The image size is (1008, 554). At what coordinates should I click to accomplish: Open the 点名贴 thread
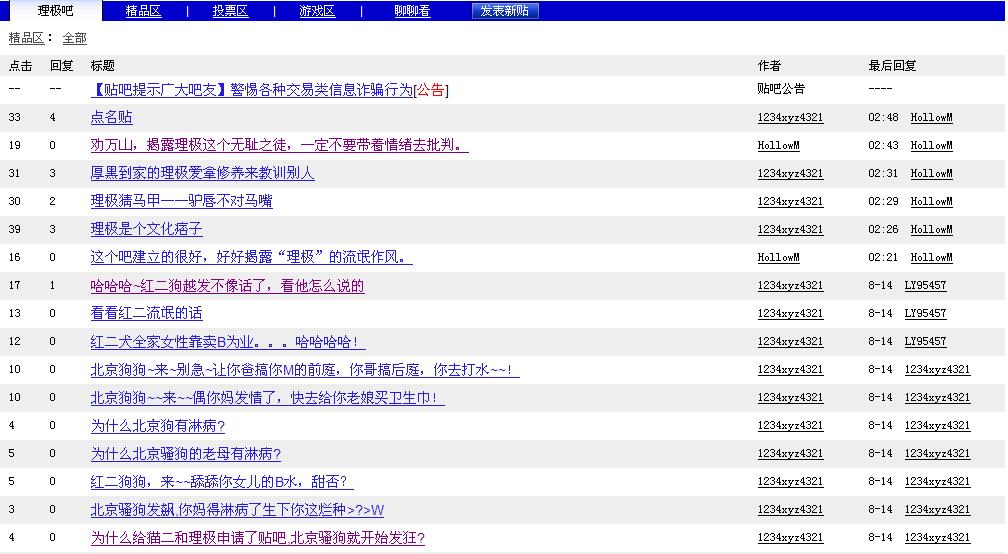pyautogui.click(x=111, y=118)
